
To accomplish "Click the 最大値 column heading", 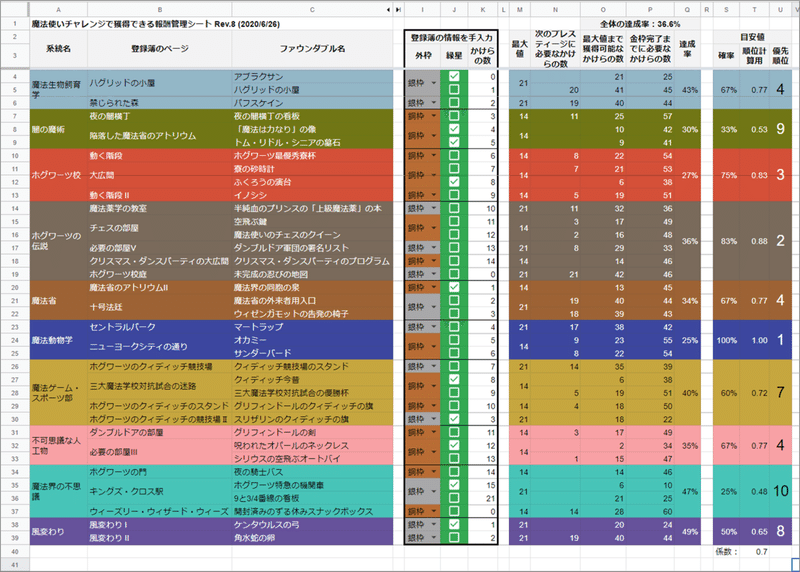I will tap(520, 49).
